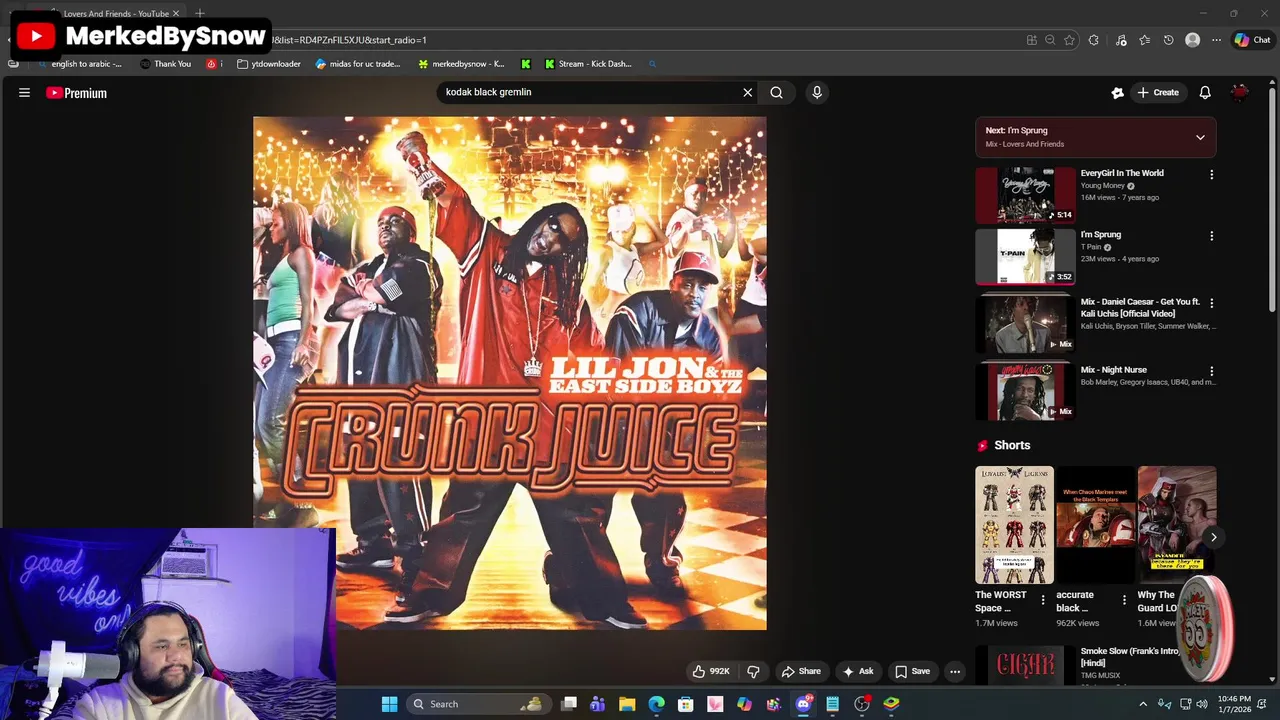Show hidden system tray icons

click(x=1143, y=704)
